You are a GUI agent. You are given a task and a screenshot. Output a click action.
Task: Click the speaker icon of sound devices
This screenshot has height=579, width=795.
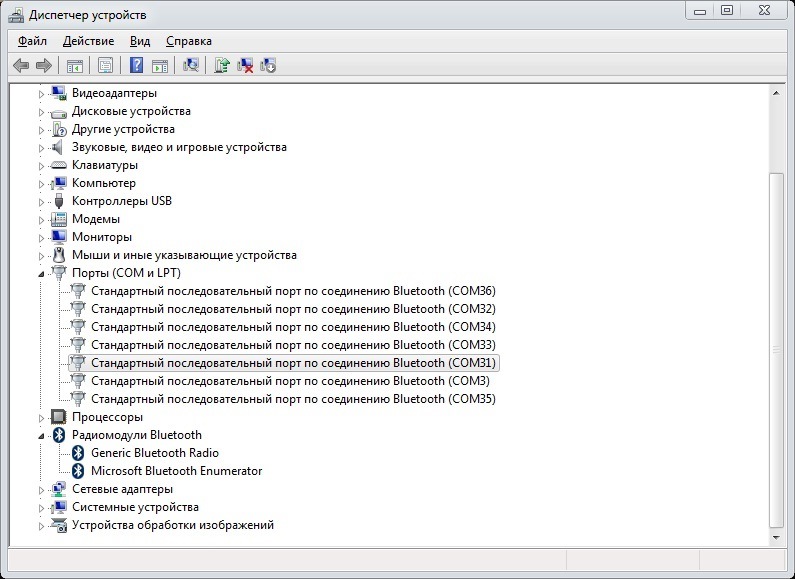click(58, 147)
